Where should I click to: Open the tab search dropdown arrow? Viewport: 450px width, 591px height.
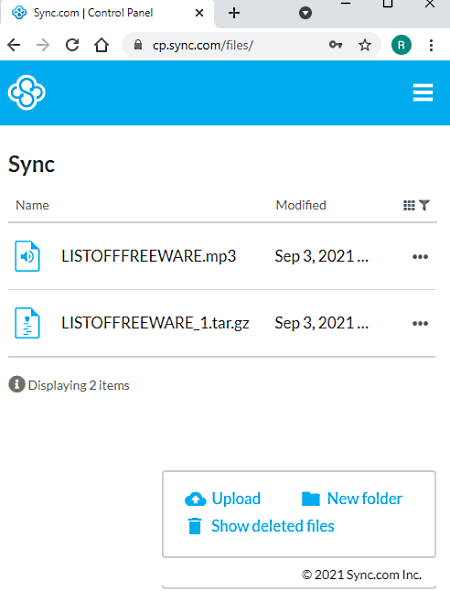click(x=305, y=13)
